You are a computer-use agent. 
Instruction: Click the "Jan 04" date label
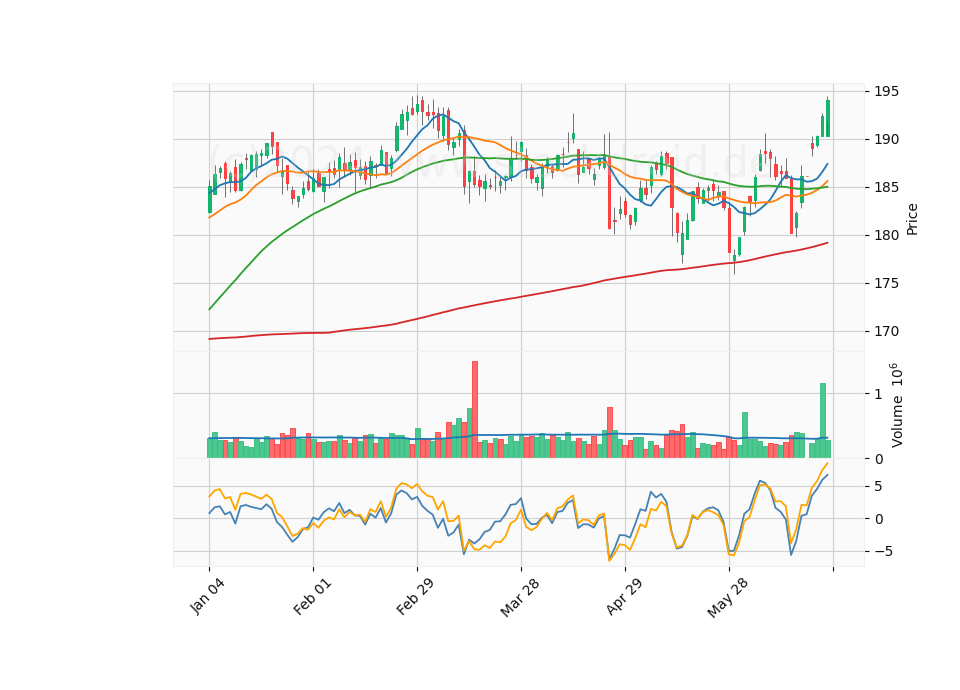tap(207, 596)
